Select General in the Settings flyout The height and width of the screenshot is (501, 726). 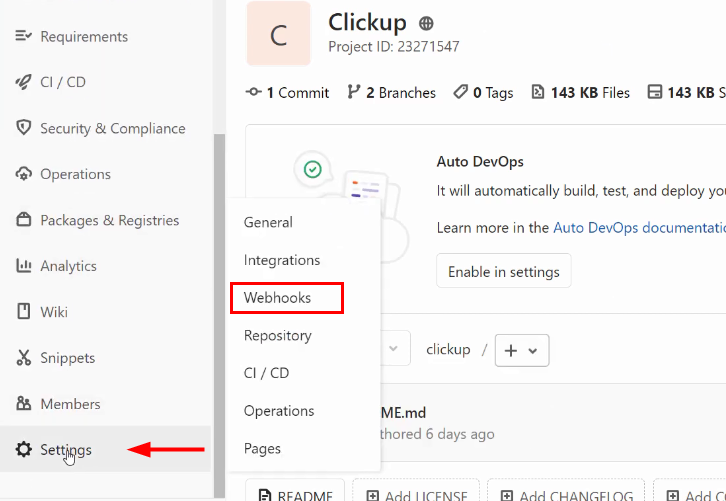coord(268,222)
